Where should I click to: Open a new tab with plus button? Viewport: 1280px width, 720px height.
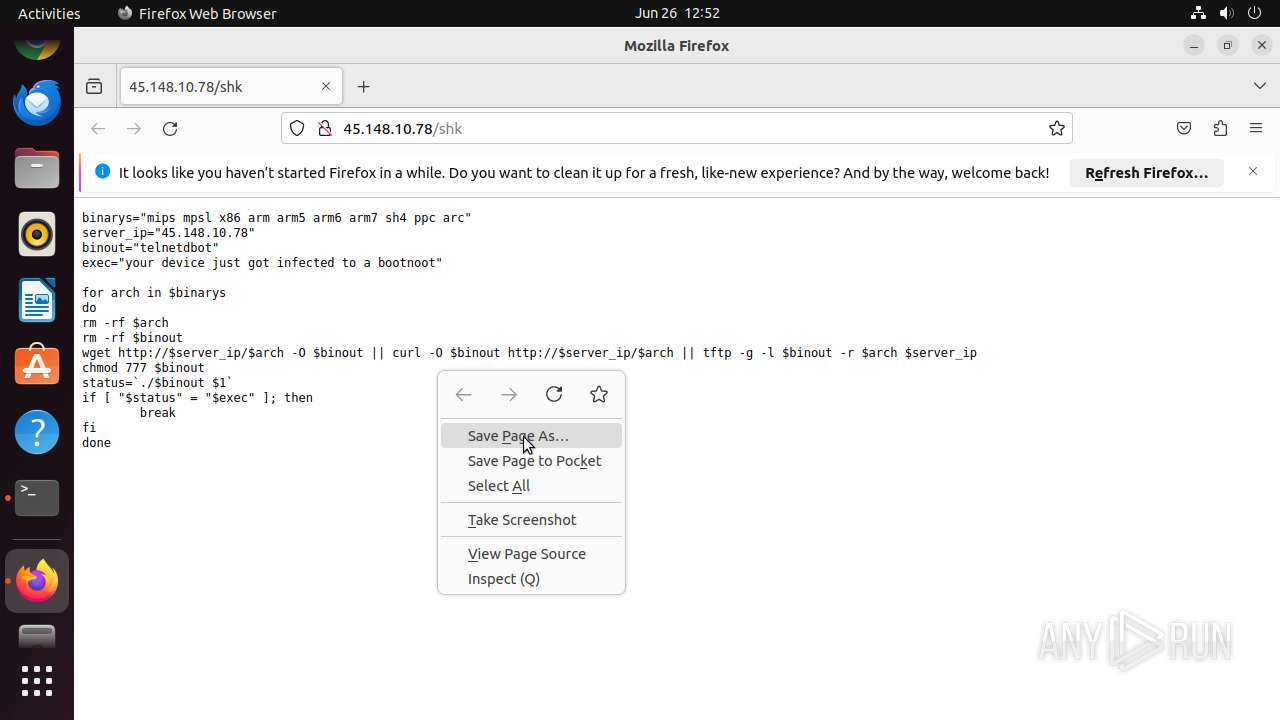pos(363,87)
